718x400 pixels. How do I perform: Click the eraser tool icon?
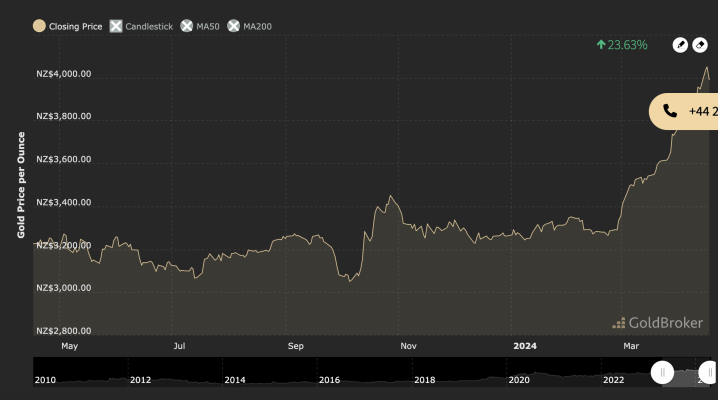[701, 45]
